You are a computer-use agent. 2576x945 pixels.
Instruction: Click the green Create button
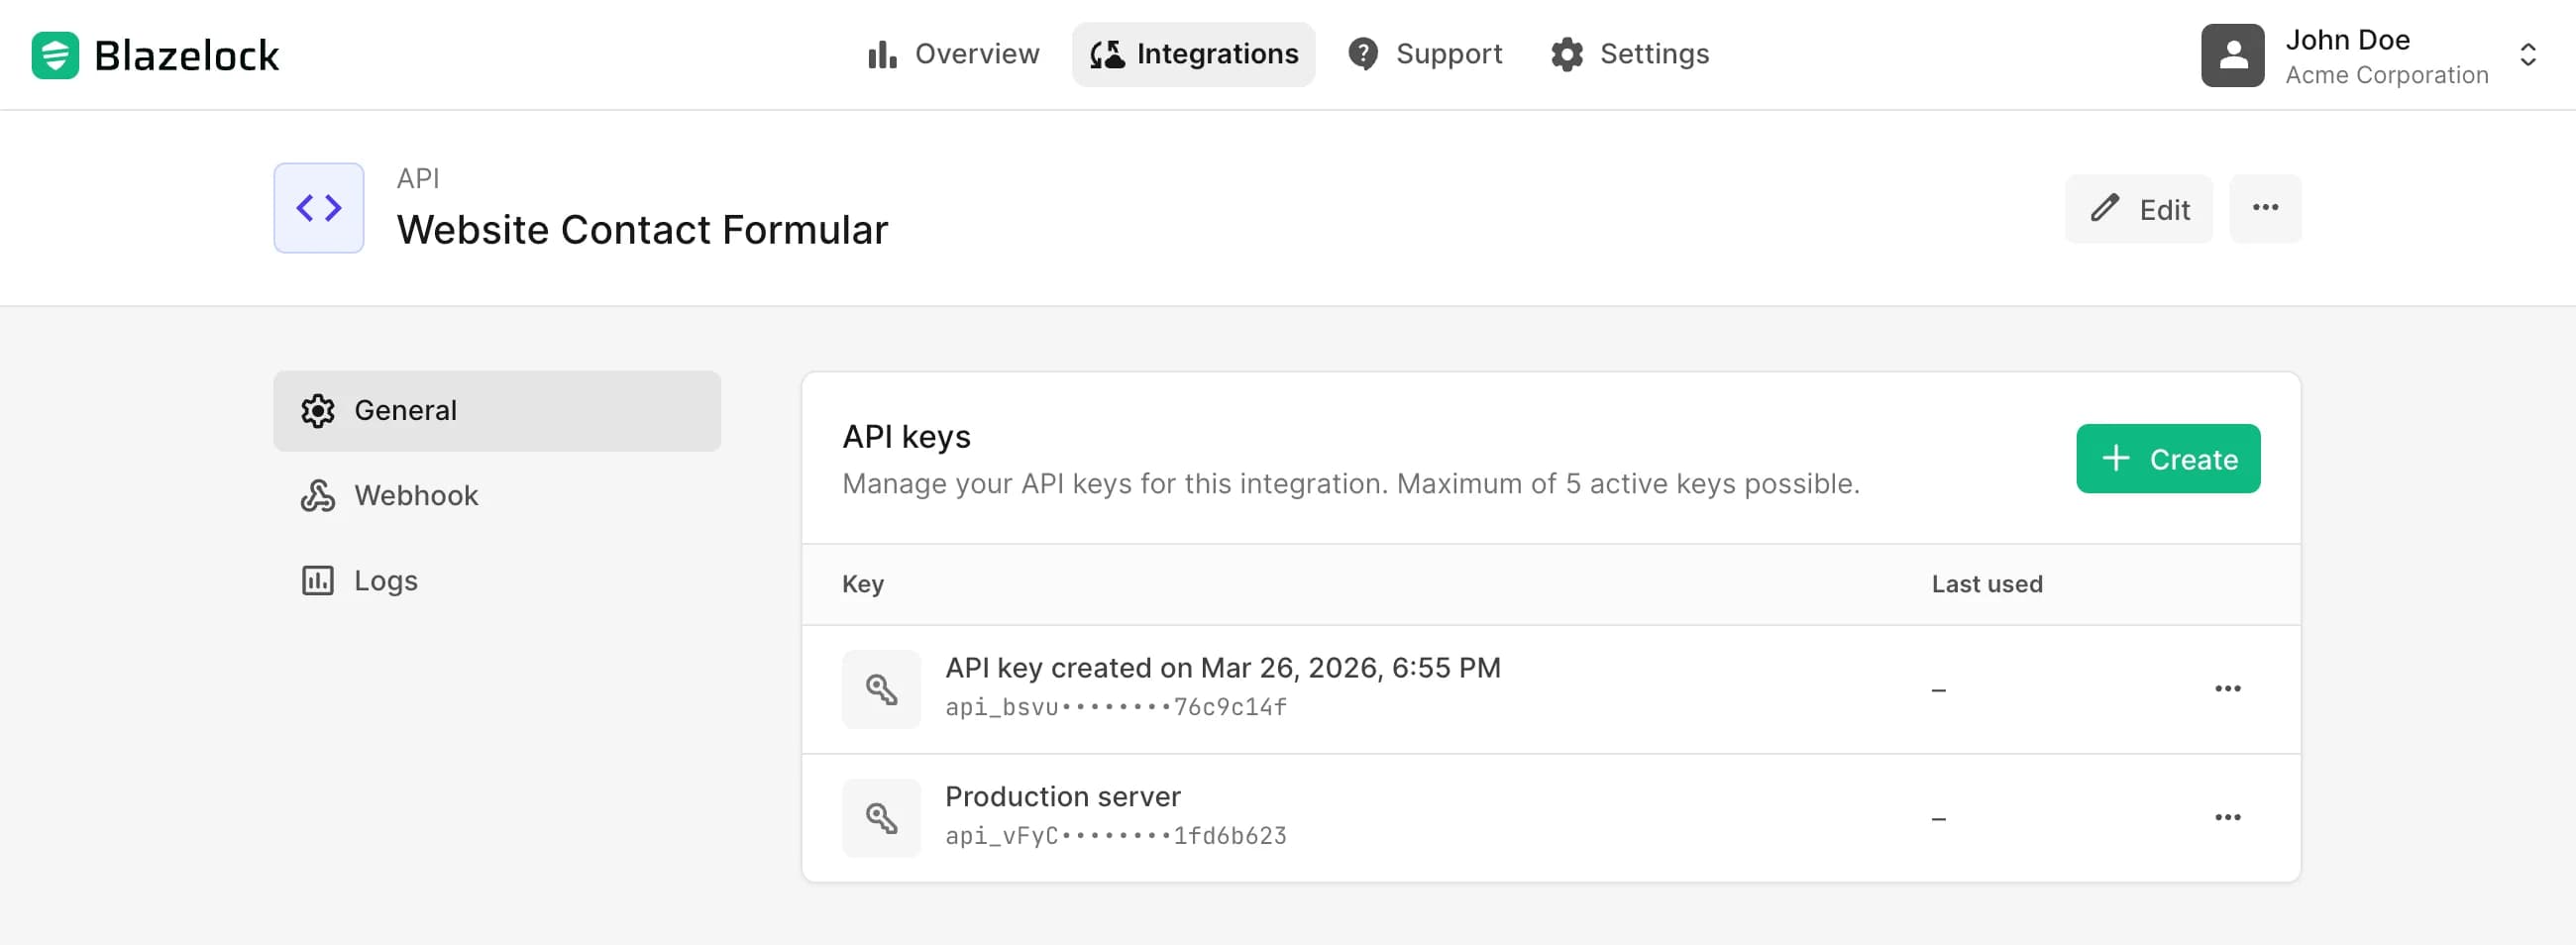tap(2168, 459)
